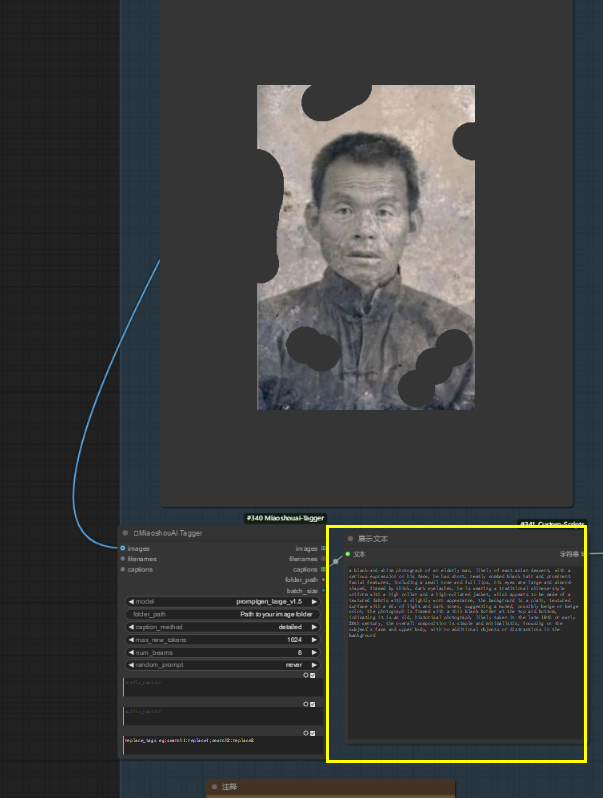Toggle the checkbox above suffix_caption field
This screenshot has width=603, height=798.
click(313, 704)
